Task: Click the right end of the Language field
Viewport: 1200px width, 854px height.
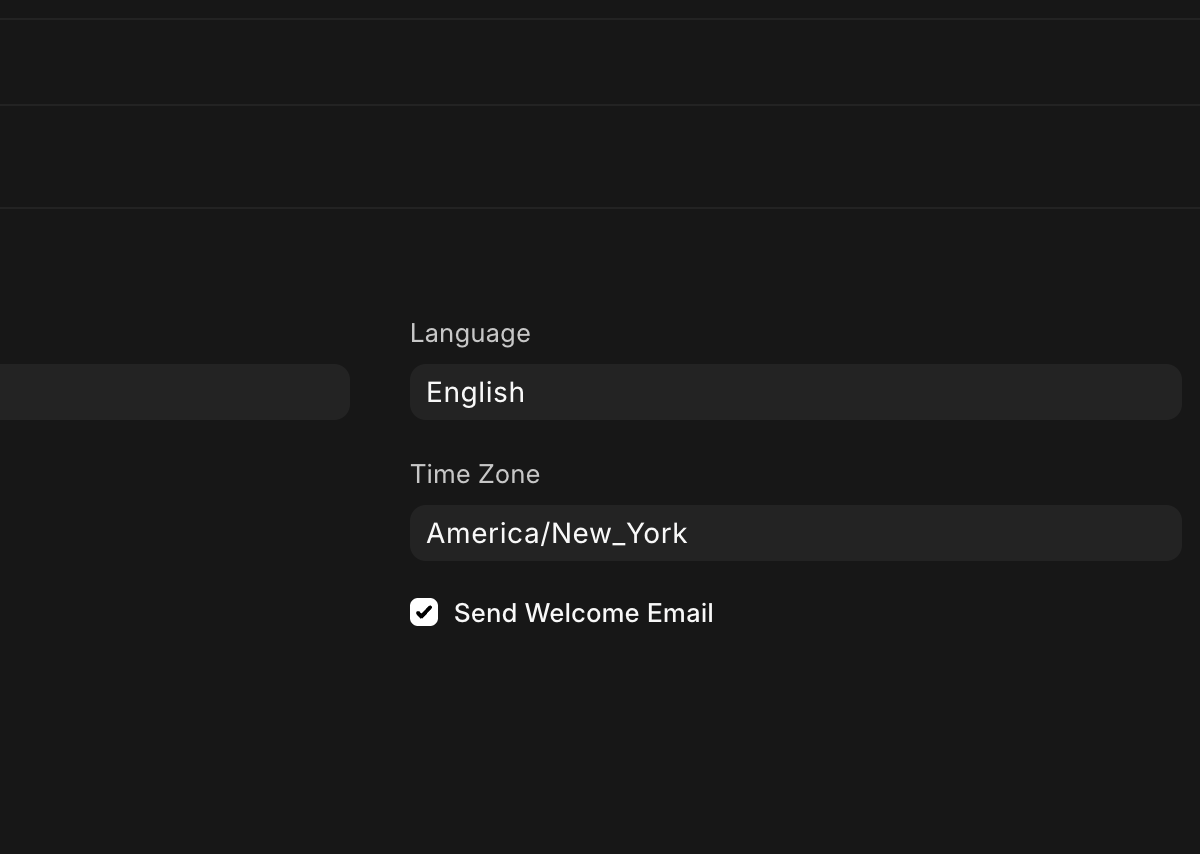Action: pyautogui.click(x=1160, y=392)
